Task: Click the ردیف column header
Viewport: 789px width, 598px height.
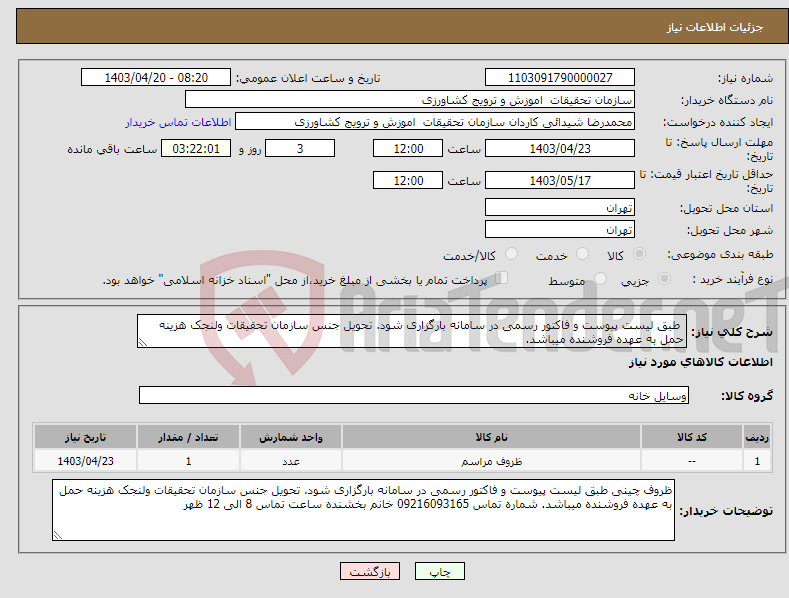Action: [757, 437]
